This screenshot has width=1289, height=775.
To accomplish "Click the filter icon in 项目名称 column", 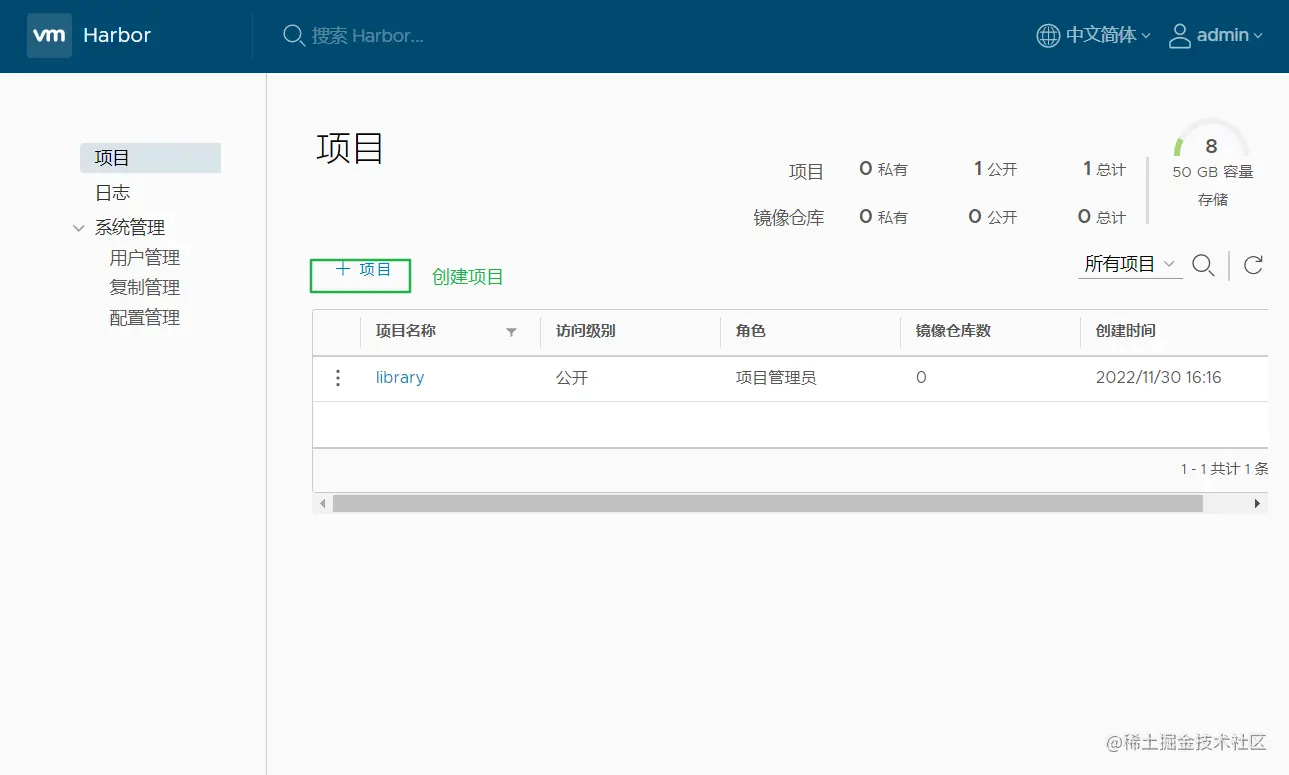I will click(511, 332).
